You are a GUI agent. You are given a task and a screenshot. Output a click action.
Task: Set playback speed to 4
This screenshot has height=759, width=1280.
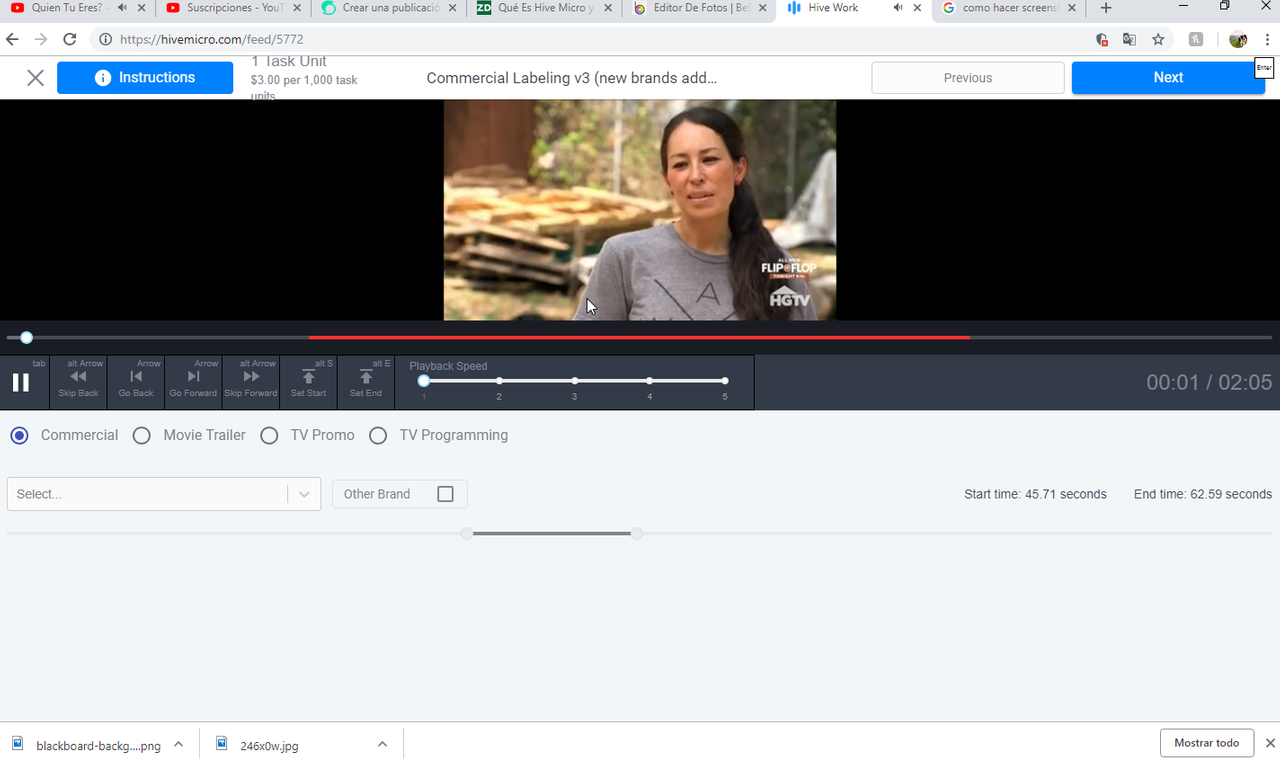pyautogui.click(x=650, y=381)
